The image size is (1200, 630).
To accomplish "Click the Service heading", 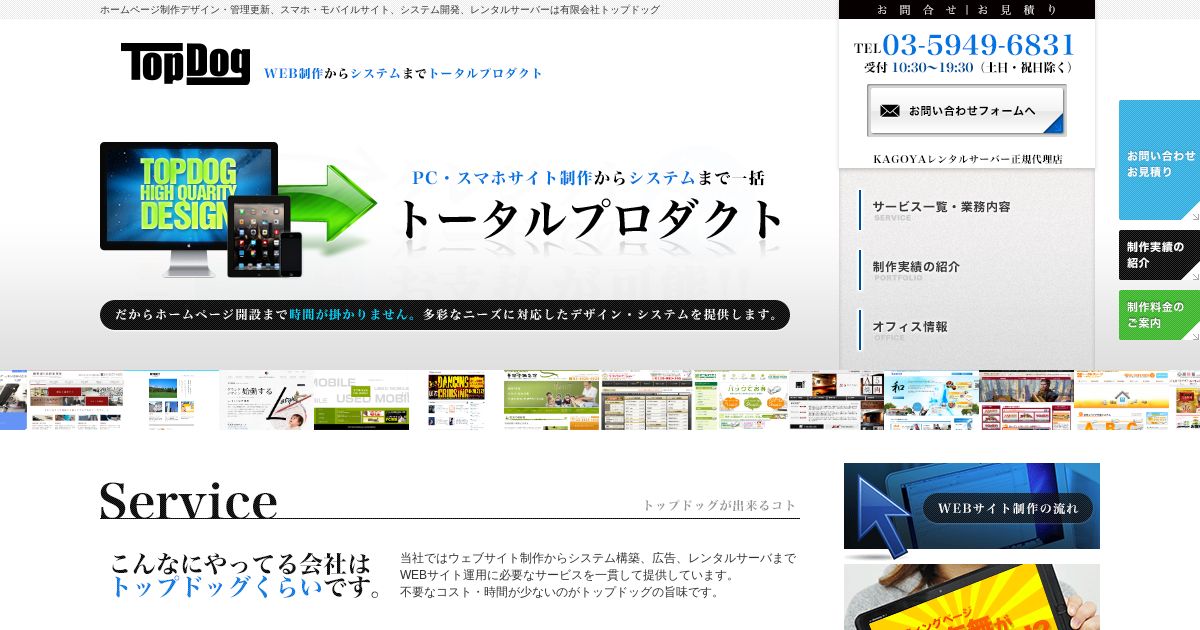I will (x=189, y=500).
